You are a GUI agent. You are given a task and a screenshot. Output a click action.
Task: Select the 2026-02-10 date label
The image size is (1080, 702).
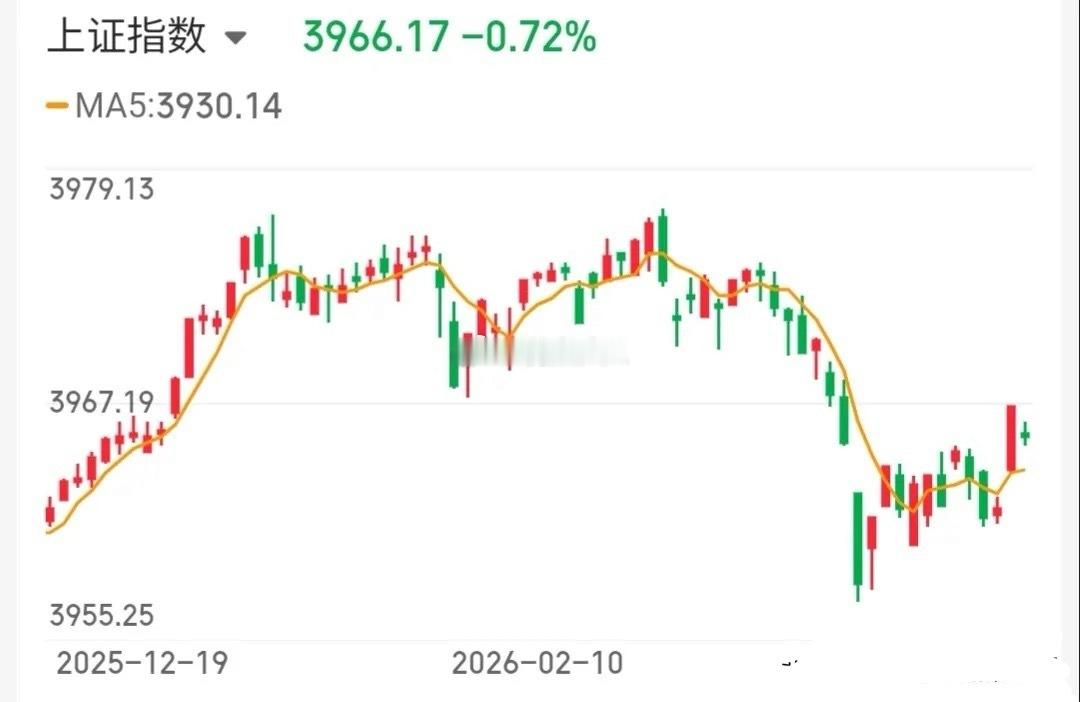[x=536, y=662]
